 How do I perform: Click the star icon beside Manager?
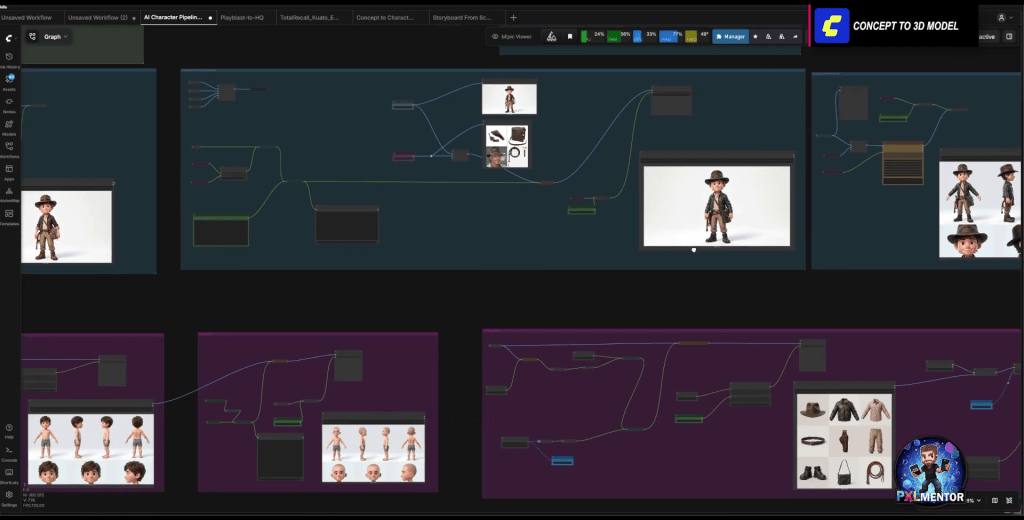pos(756,37)
